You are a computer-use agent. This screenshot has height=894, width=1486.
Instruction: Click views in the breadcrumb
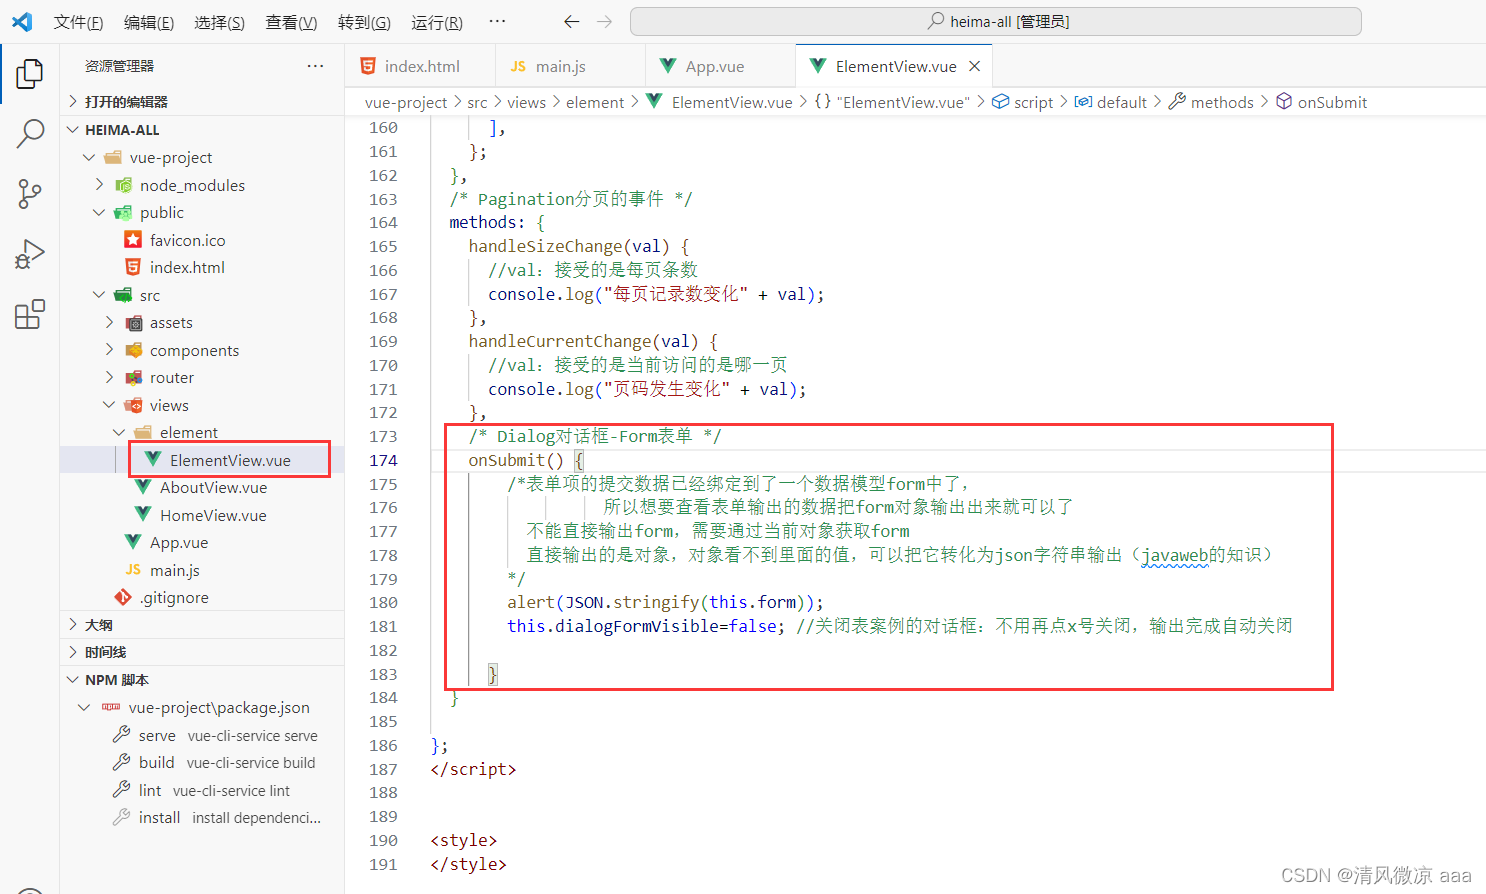point(526,102)
